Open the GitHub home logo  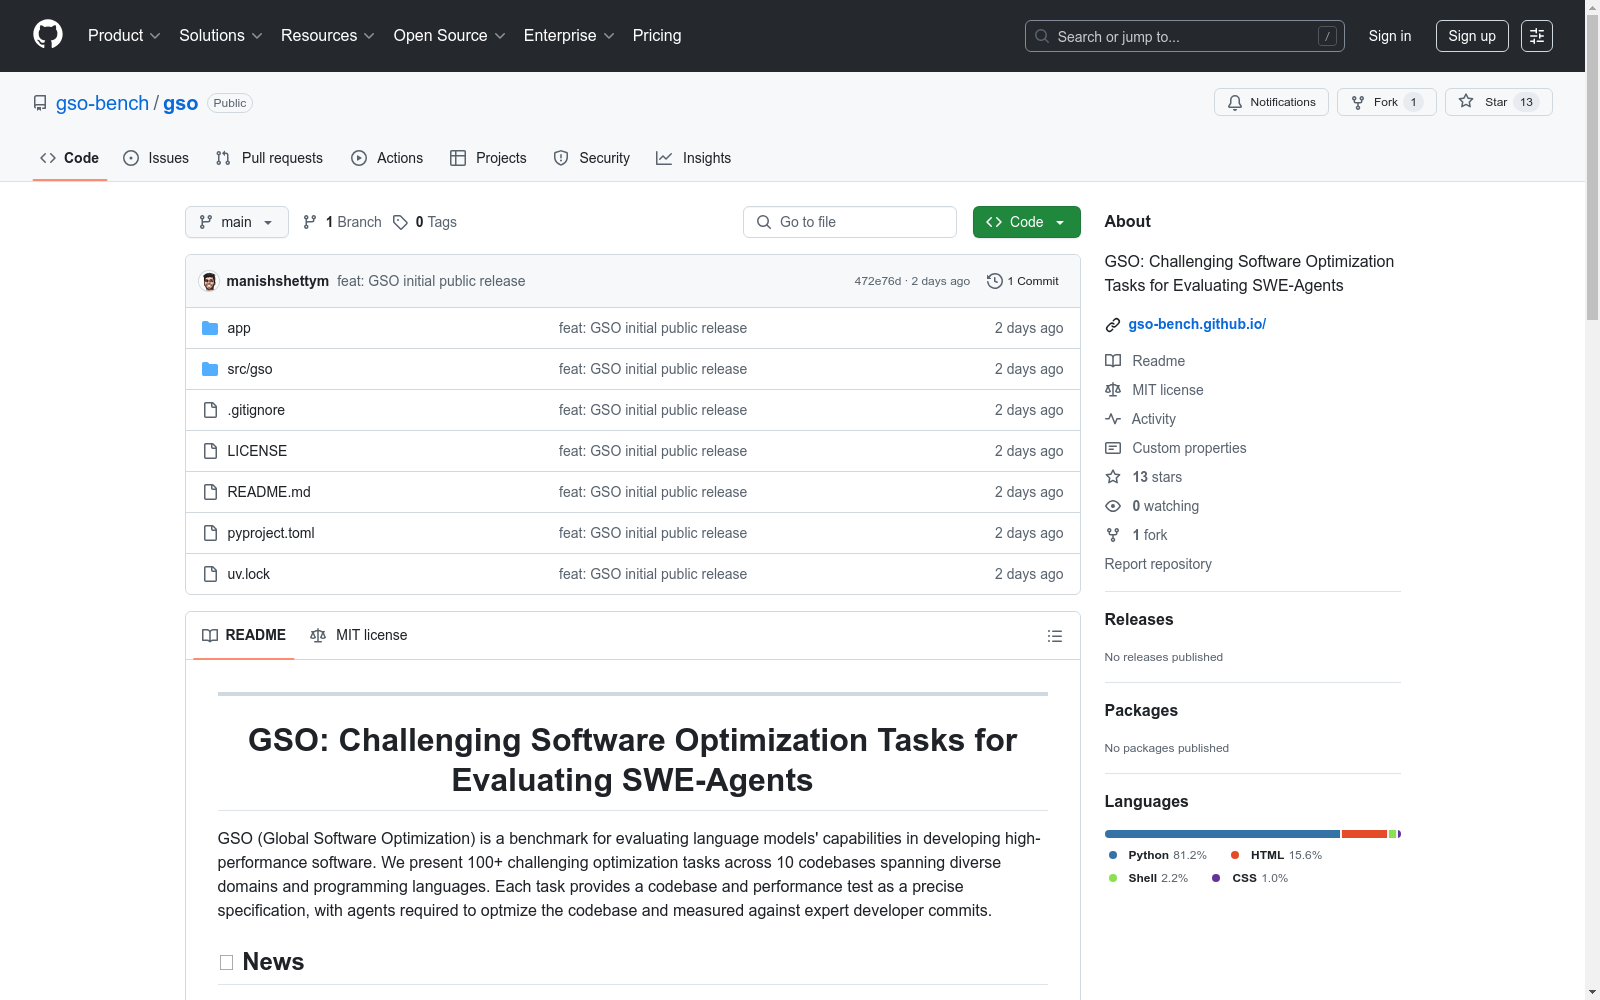point(48,35)
